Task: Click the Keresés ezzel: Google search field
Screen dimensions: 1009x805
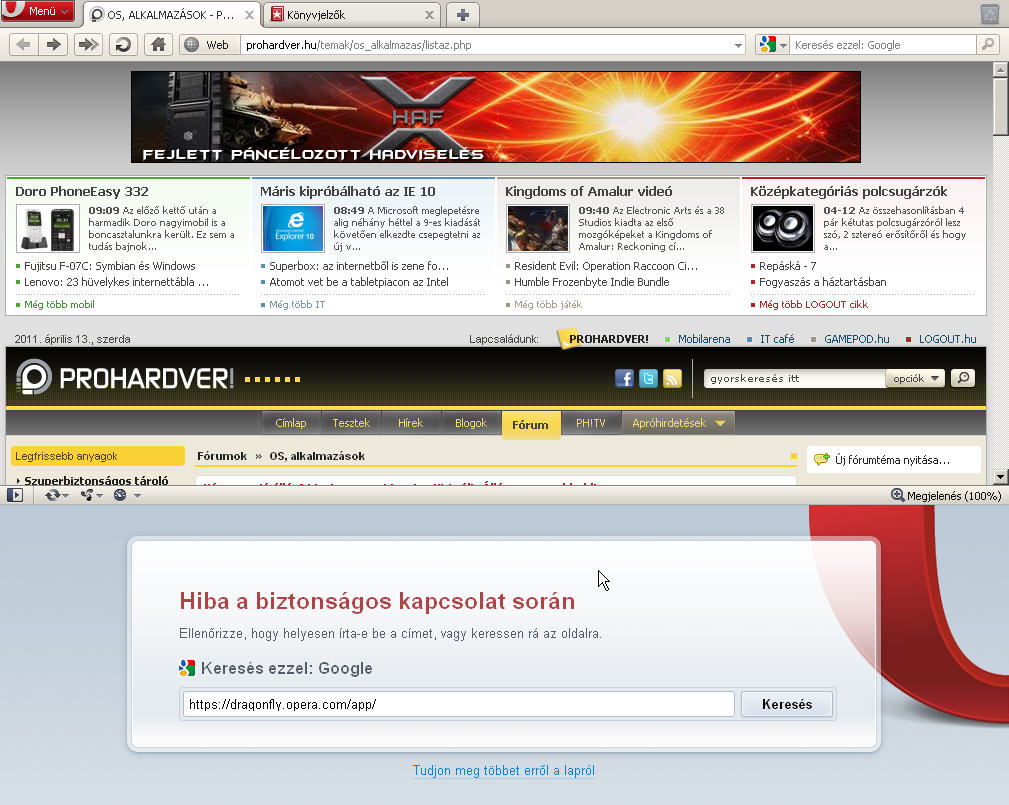Action: [x=883, y=45]
